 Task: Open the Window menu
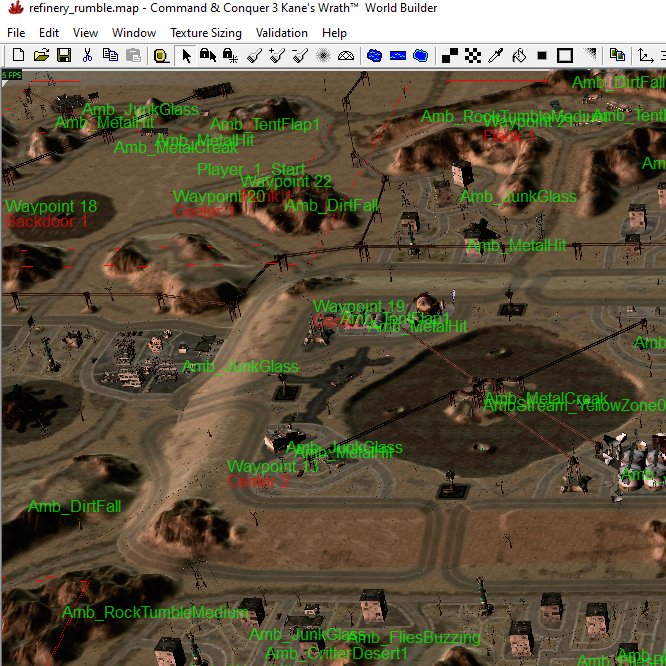coord(134,33)
